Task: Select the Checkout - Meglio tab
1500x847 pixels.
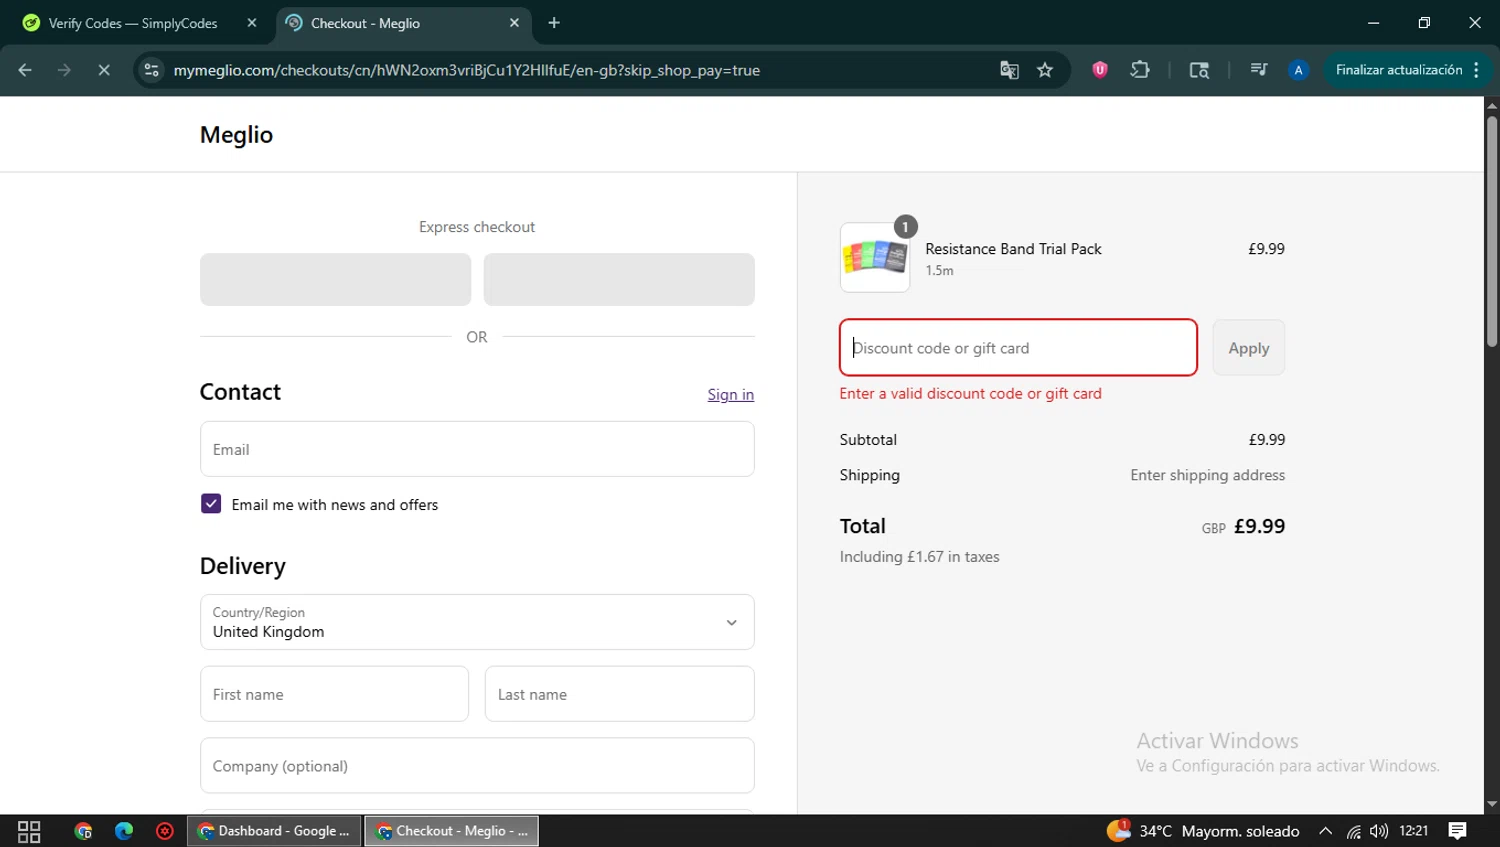Action: 404,23
